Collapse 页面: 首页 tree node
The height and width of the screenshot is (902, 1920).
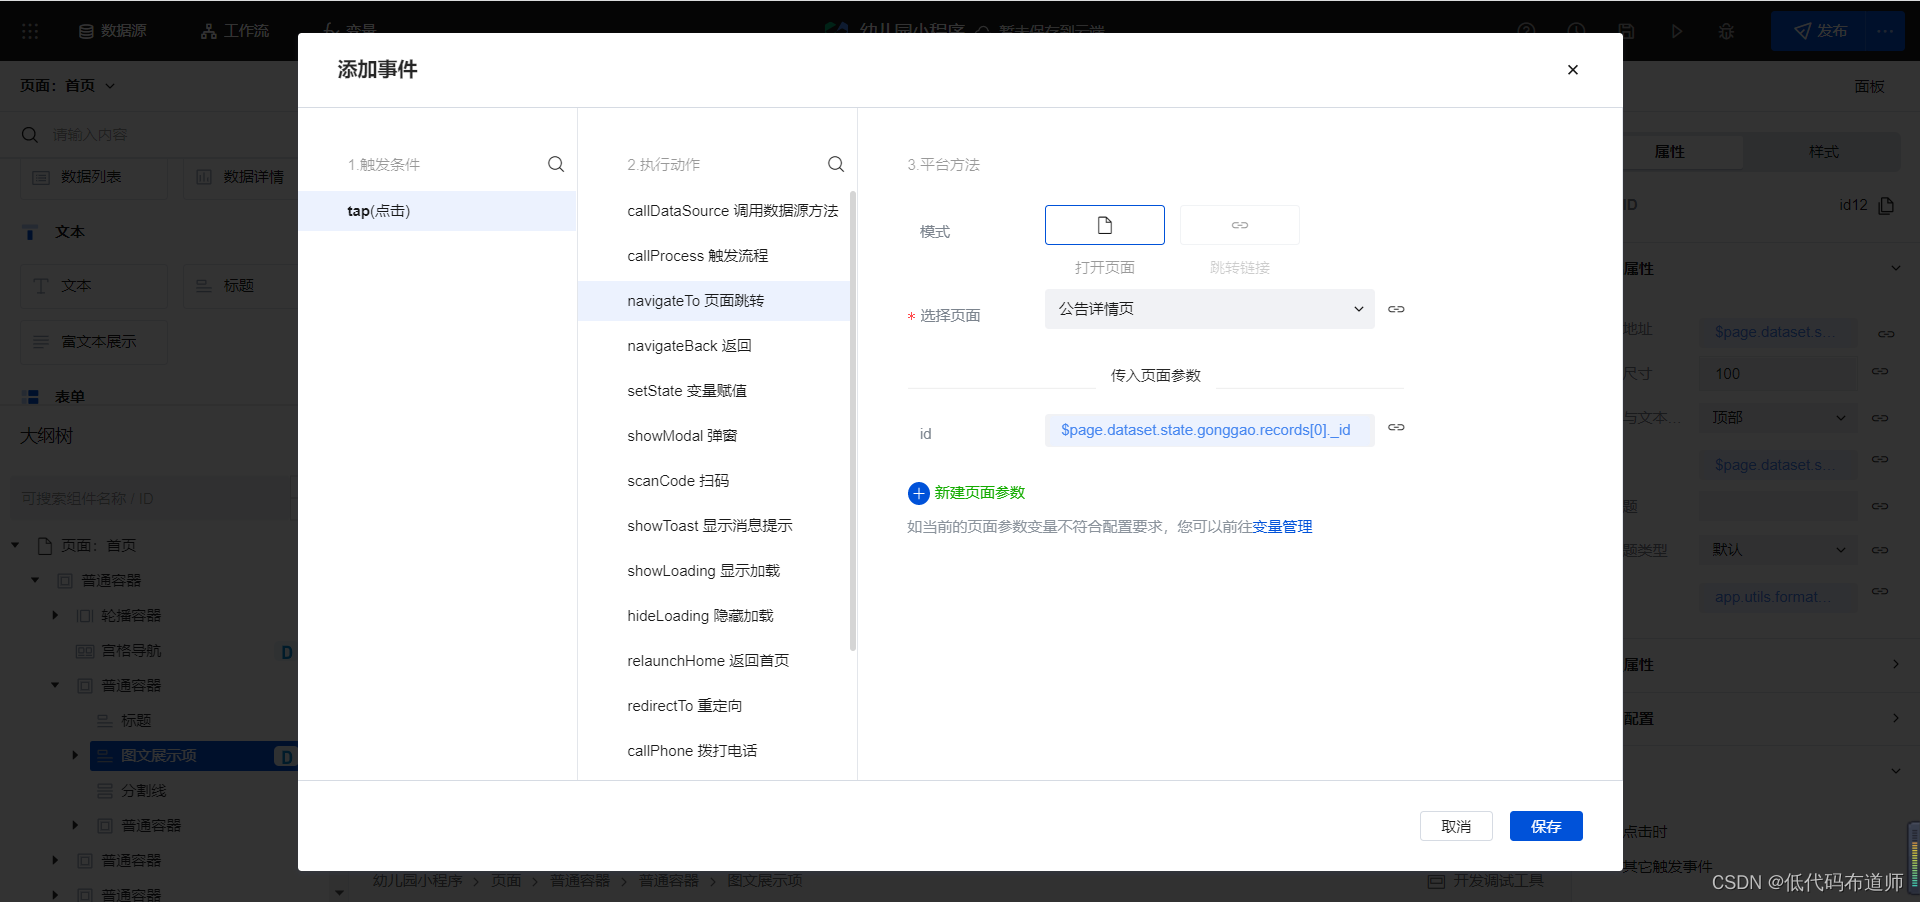click(15, 545)
